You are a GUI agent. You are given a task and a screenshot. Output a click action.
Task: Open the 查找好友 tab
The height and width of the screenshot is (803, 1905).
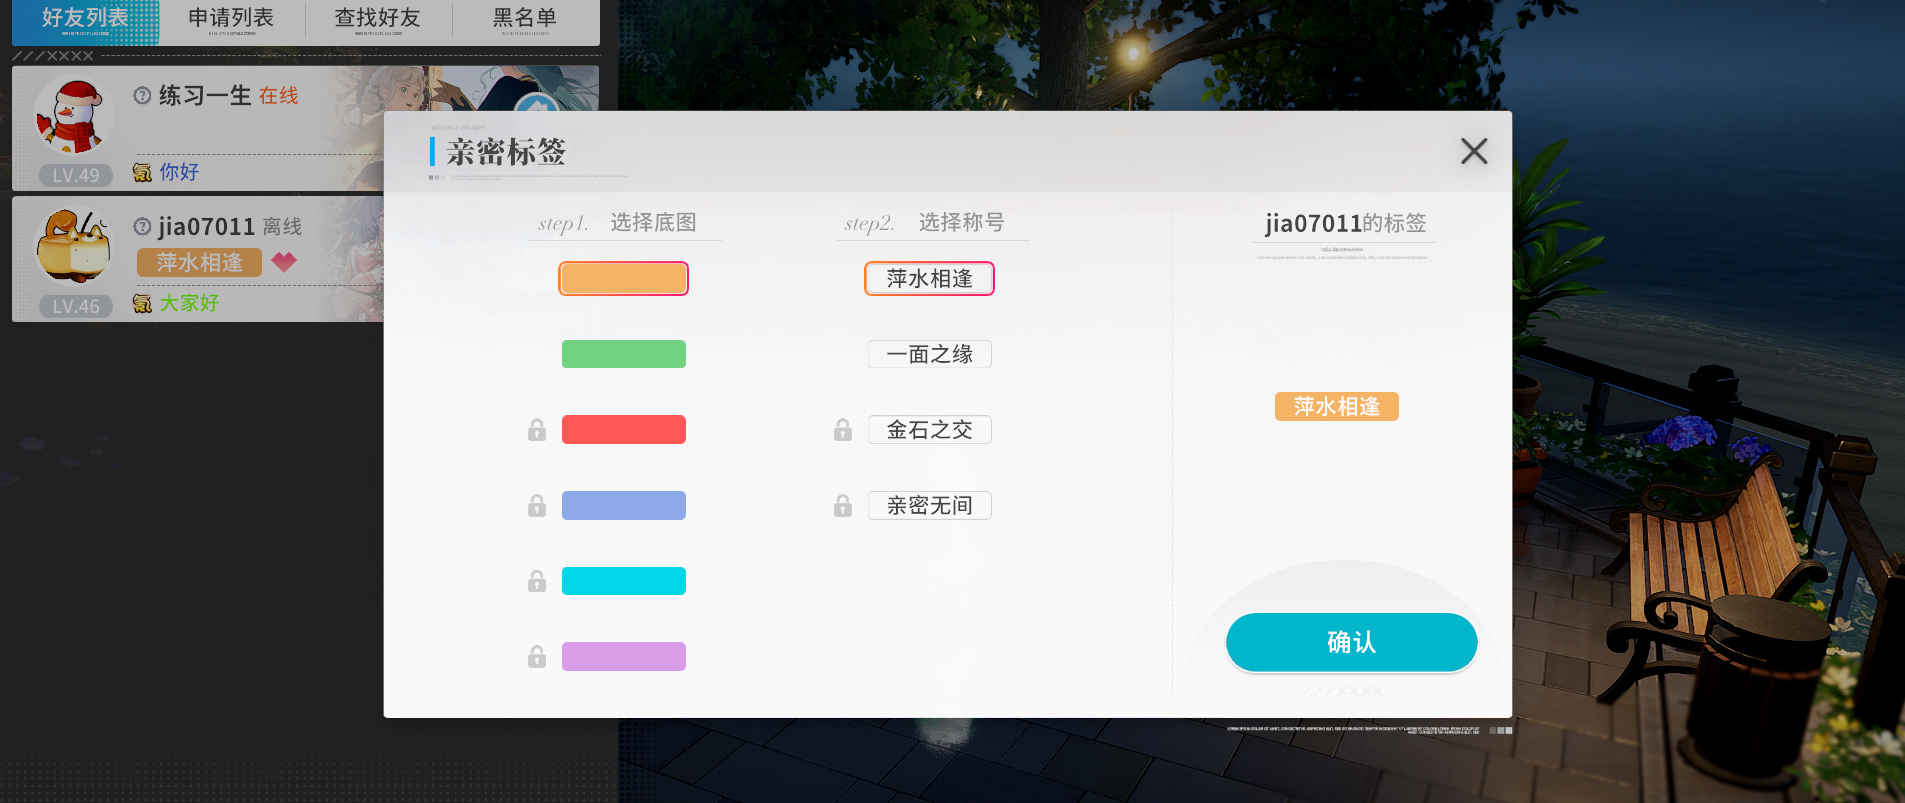coord(377,19)
